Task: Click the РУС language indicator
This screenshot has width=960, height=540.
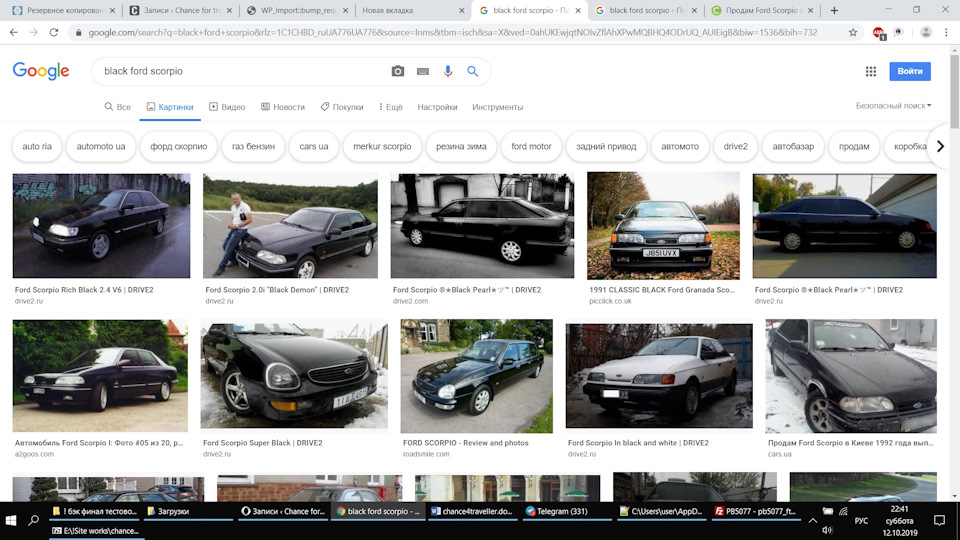Action: tap(861, 520)
